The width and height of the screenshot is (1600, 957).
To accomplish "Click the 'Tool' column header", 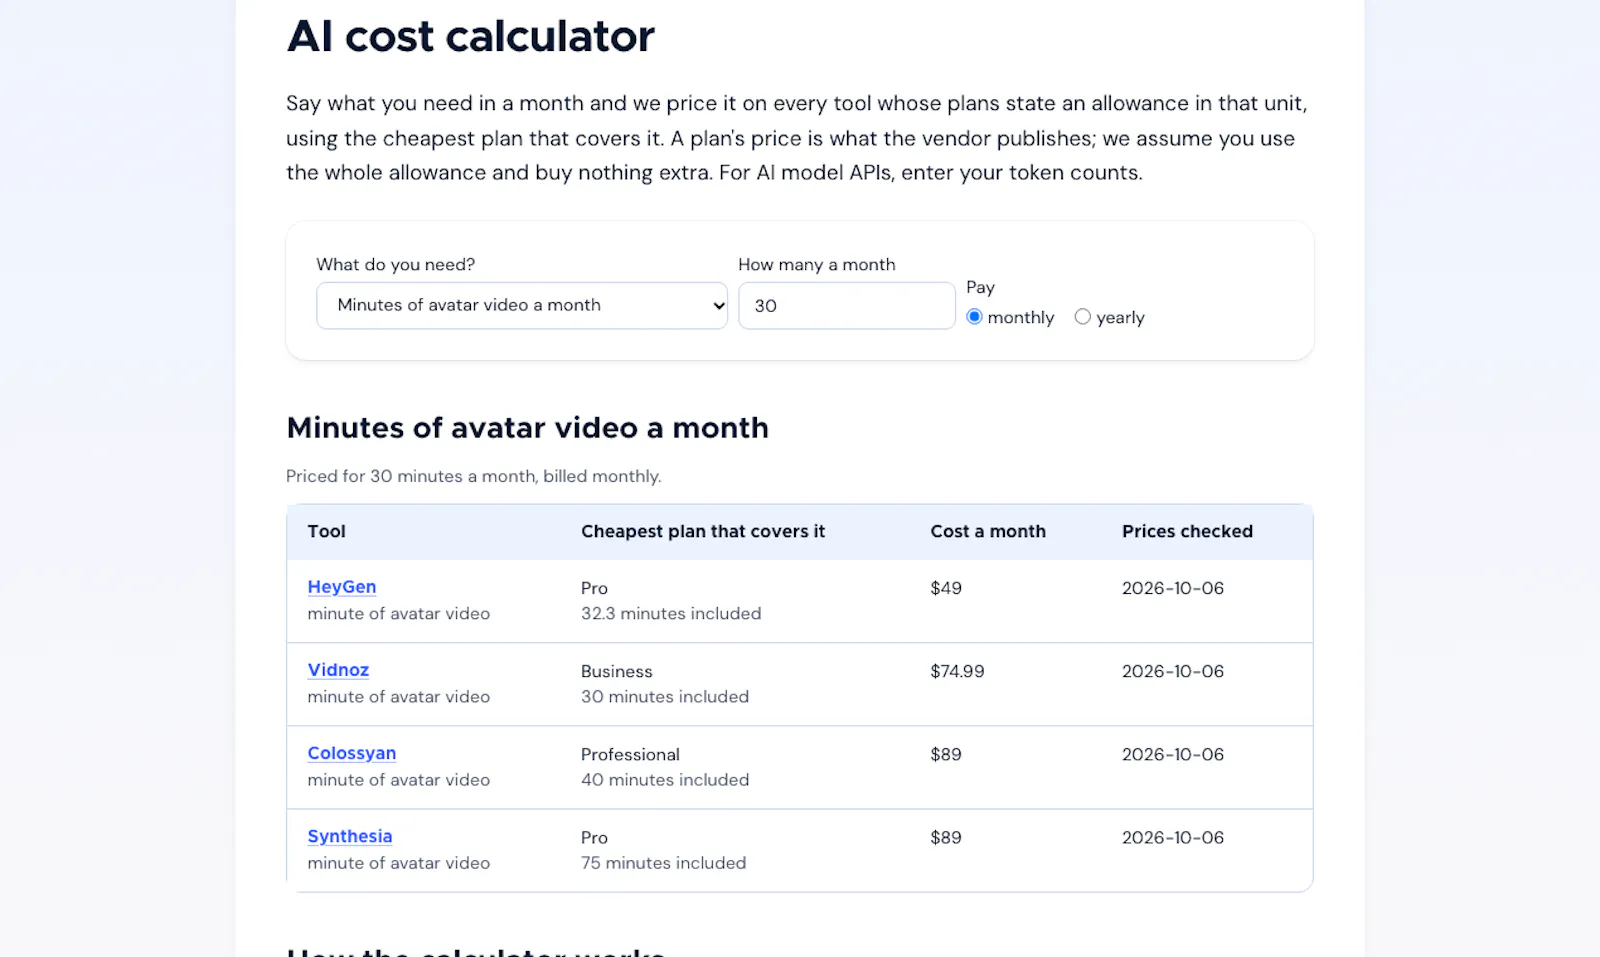I will 327,531.
